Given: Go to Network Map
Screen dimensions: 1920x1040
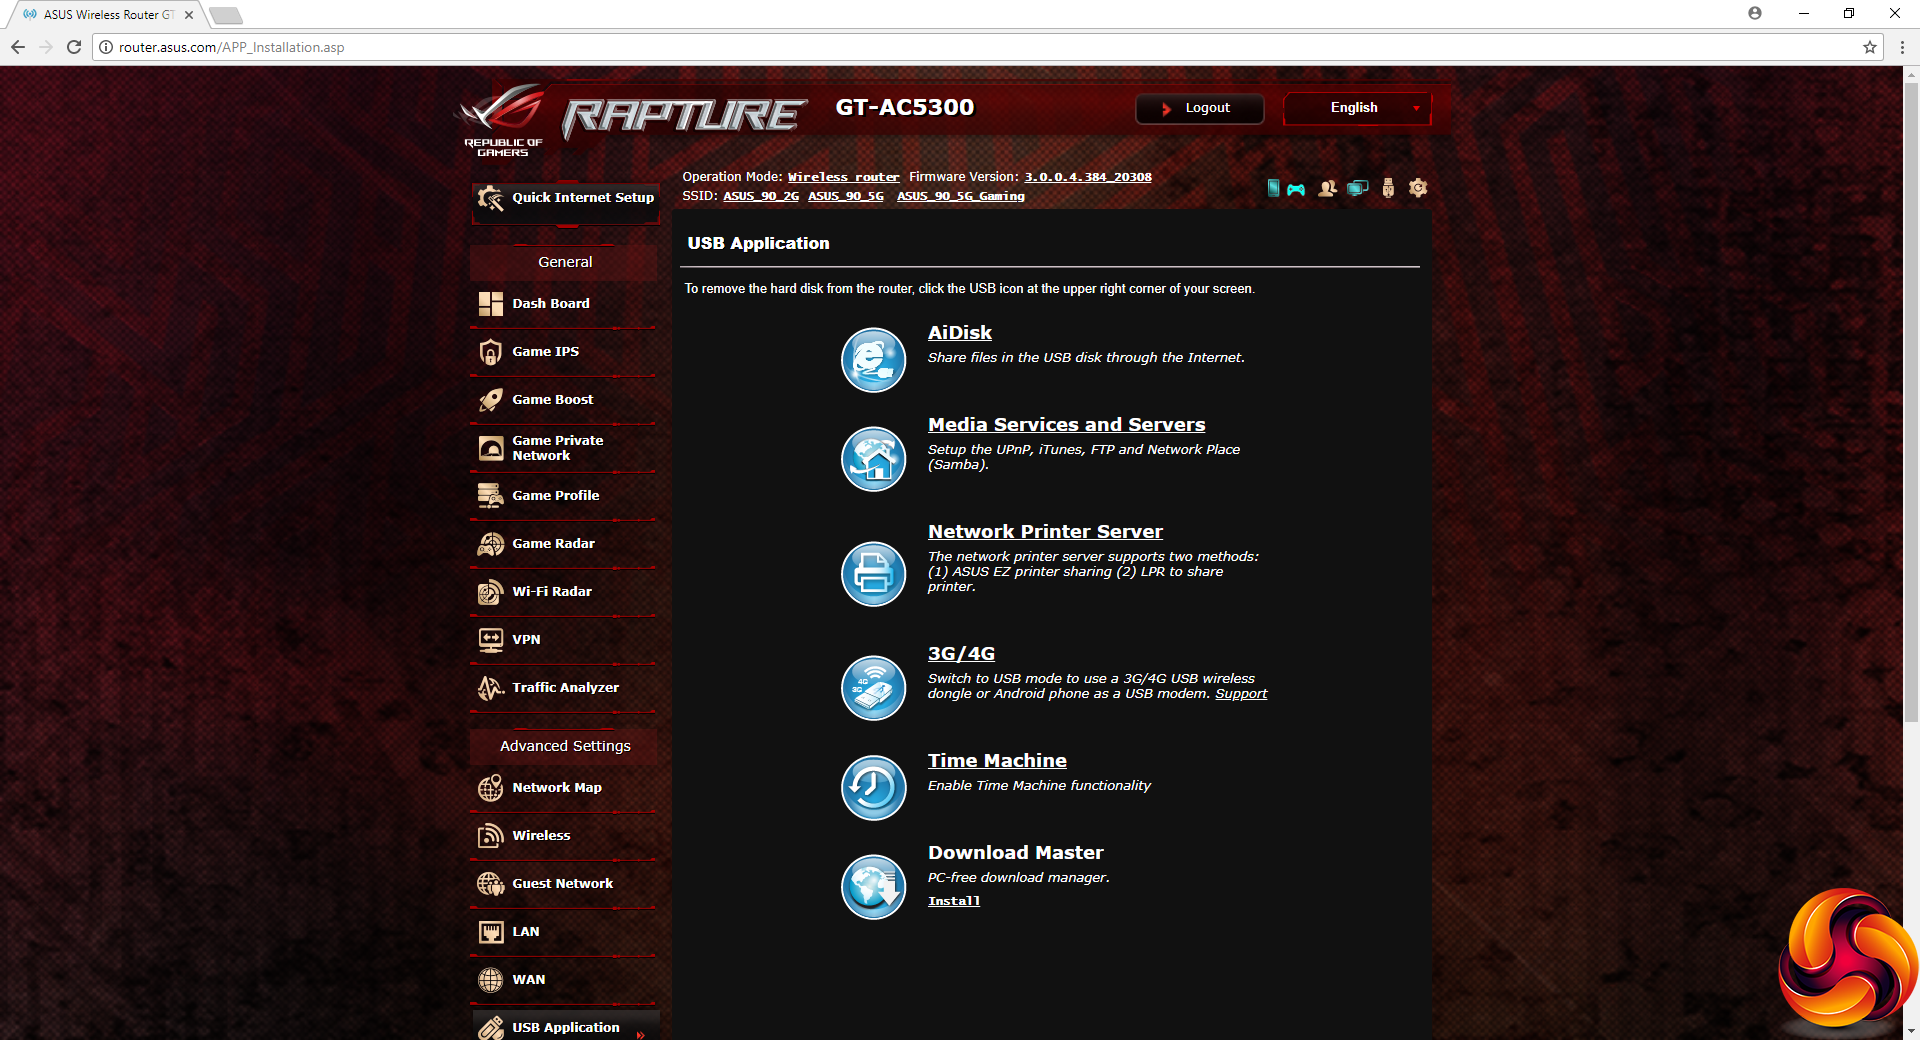Looking at the screenshot, I should pyautogui.click(x=564, y=788).
